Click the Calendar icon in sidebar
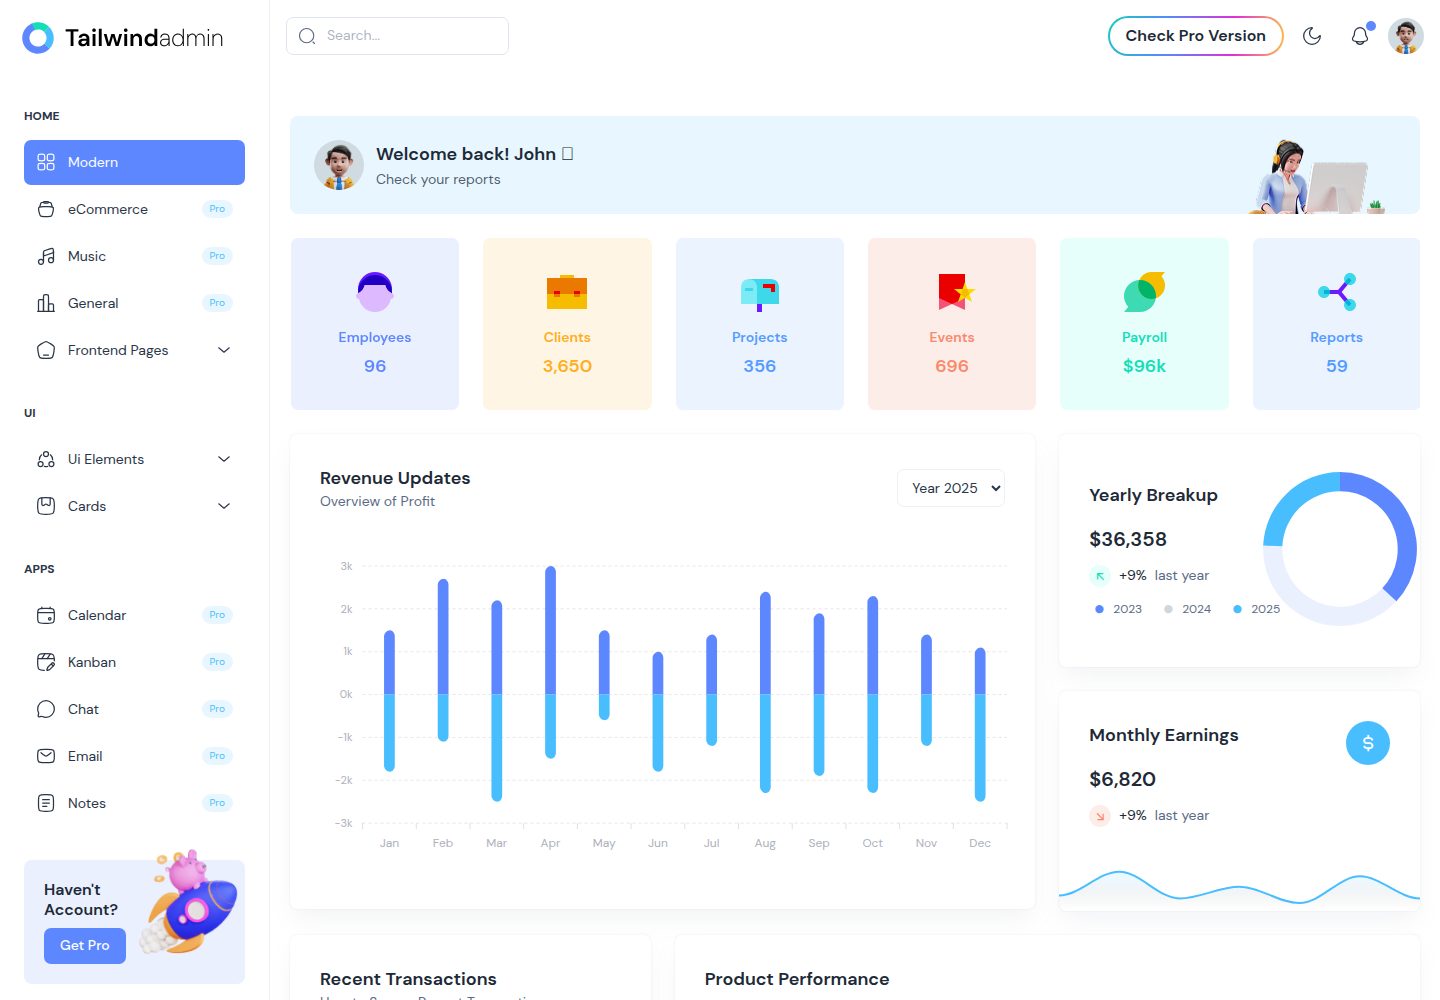1440x1000 pixels. pos(46,615)
